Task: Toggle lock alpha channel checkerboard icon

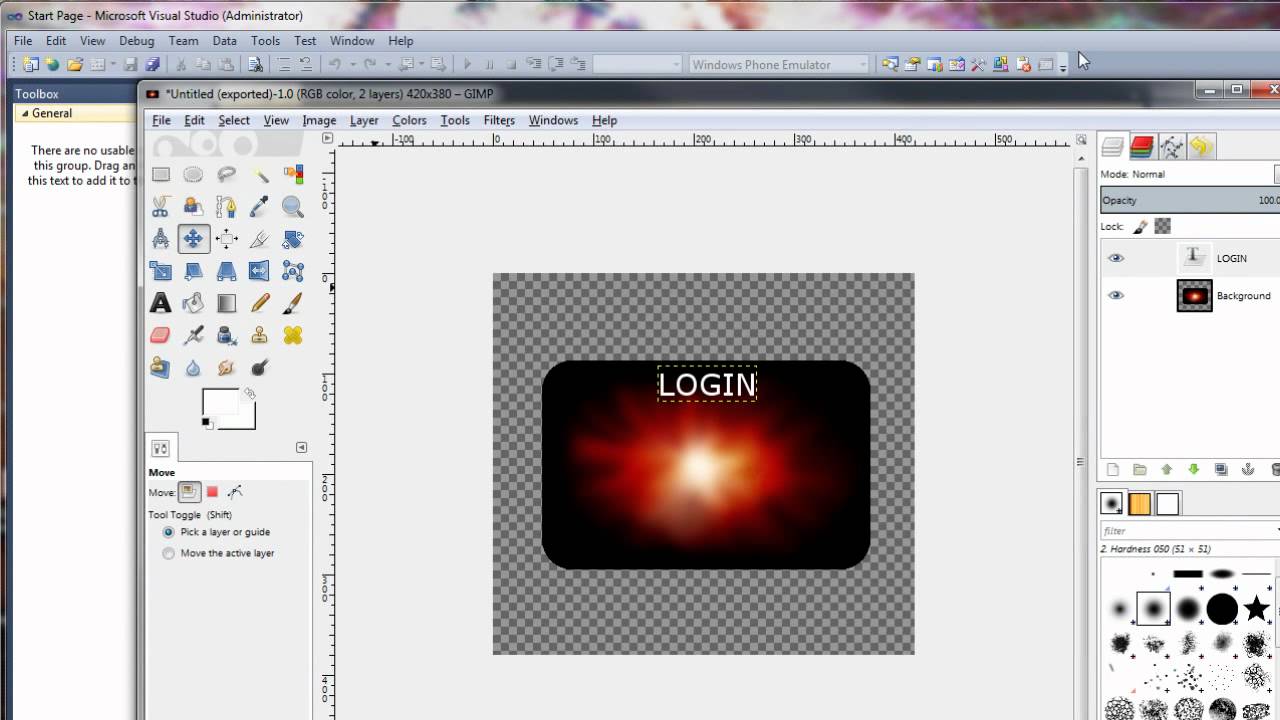Action: pos(1163,227)
